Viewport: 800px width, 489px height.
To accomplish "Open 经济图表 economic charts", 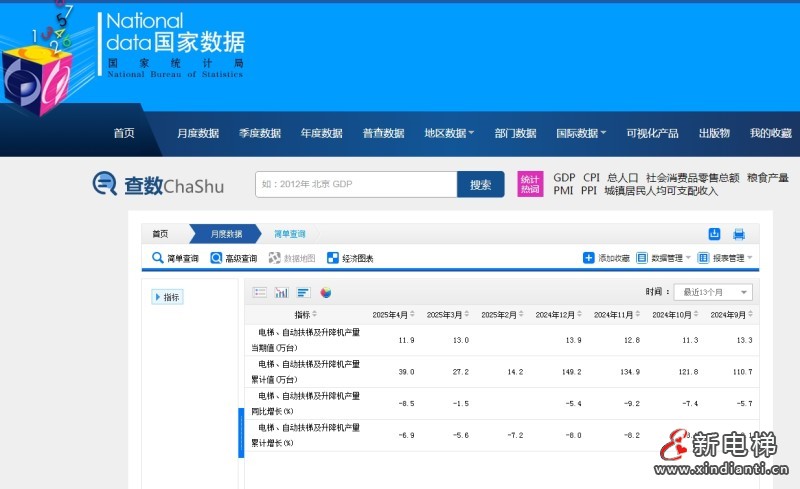I will 350,258.
